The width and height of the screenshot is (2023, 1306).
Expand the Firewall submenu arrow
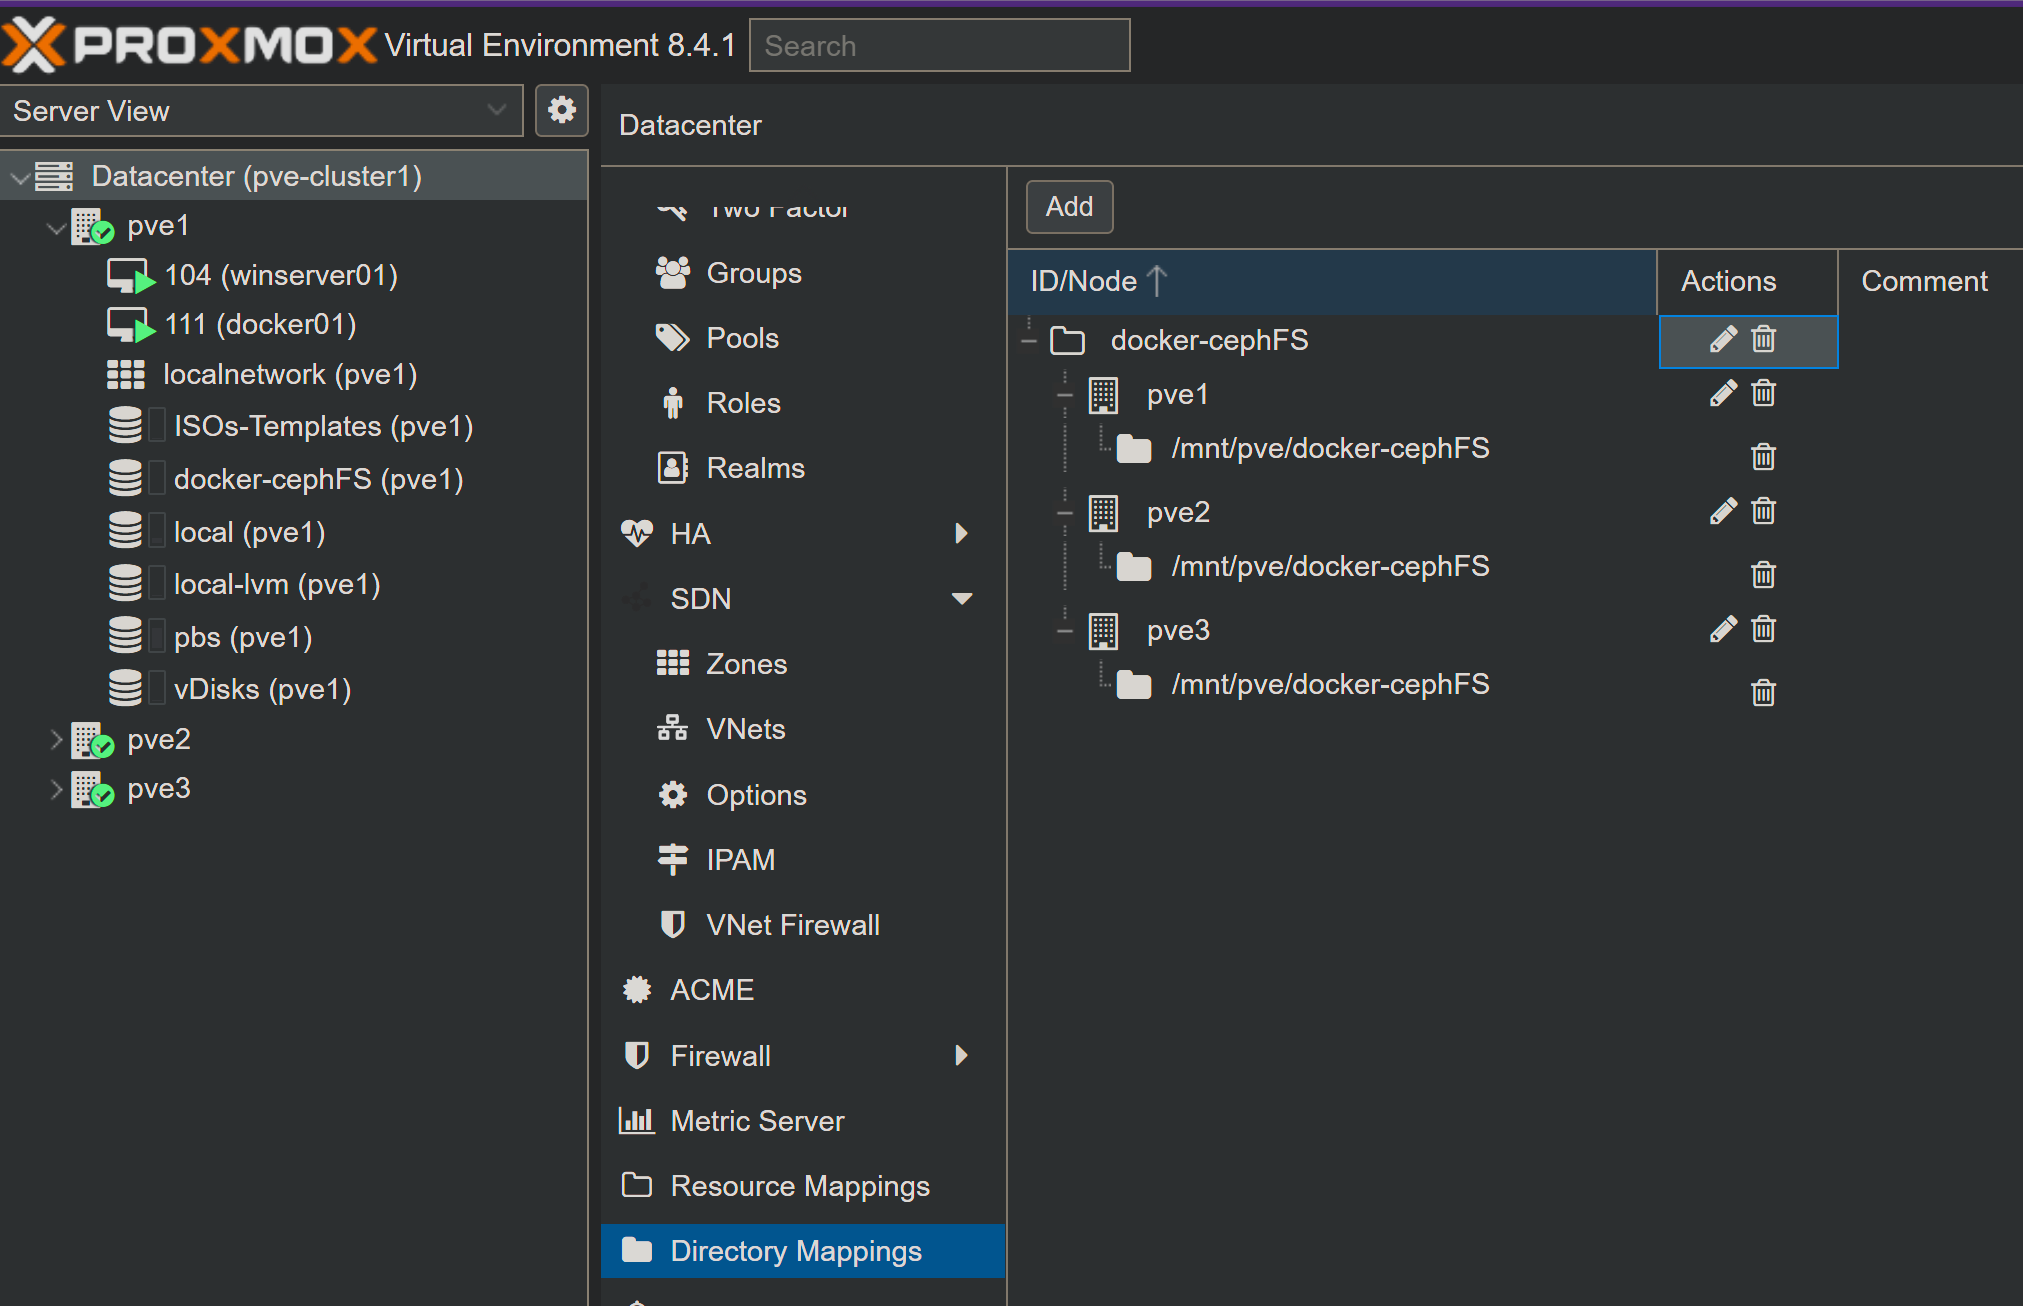961,1056
